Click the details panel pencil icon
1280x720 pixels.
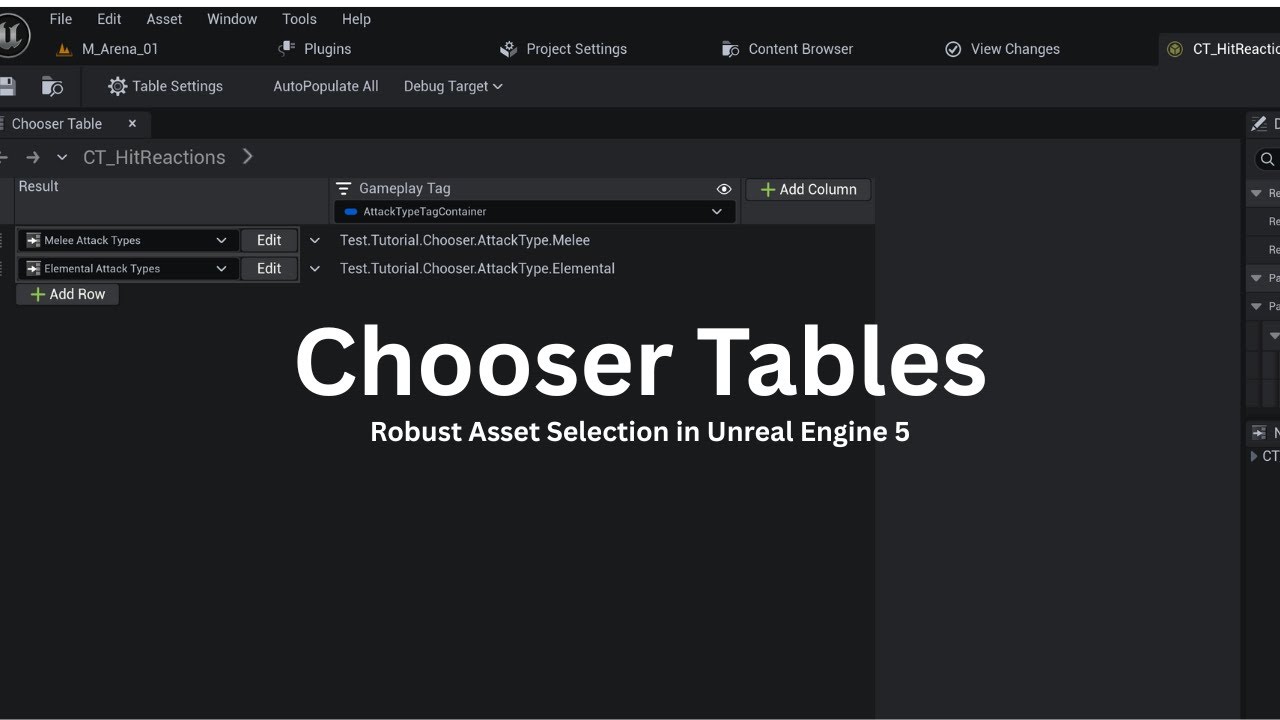[1260, 124]
